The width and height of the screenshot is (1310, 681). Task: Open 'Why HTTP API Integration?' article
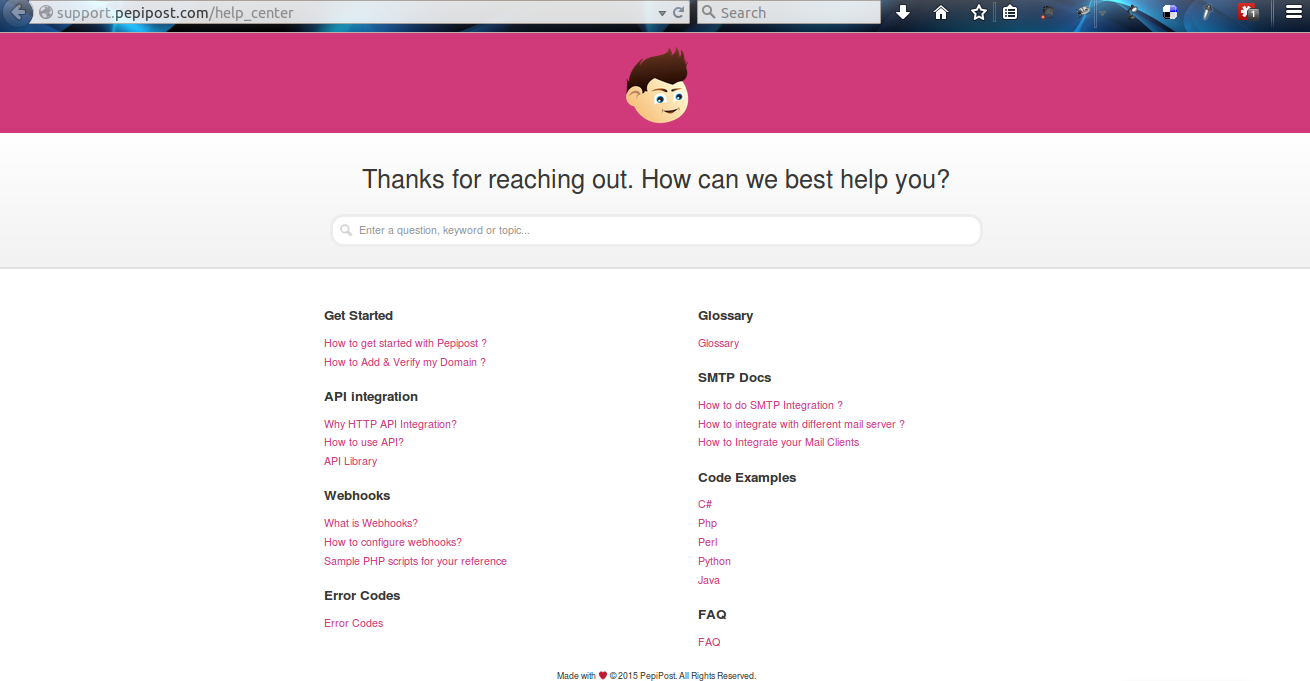[390, 424]
